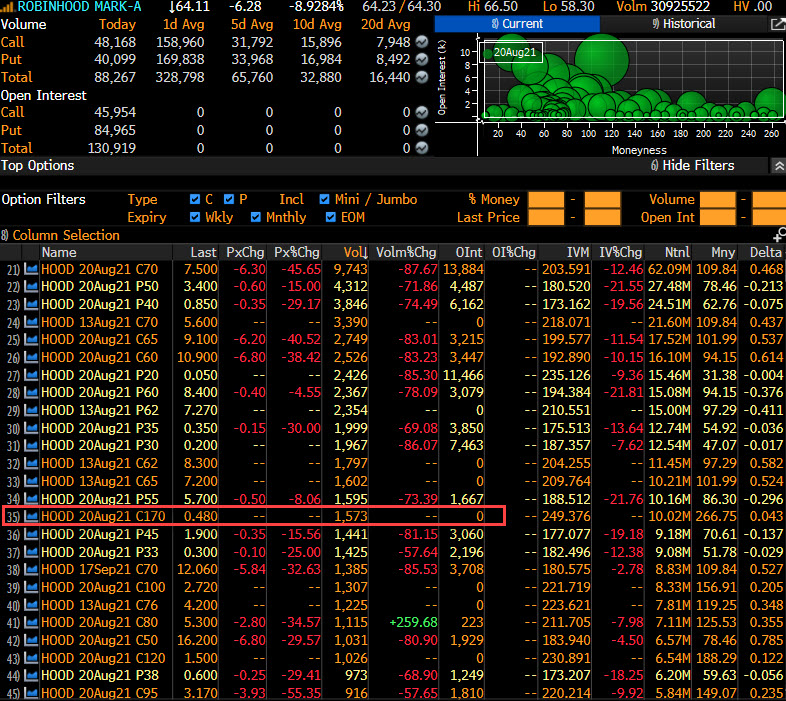Select row HOOD 20Aug21 C95
The image size is (786, 701).
[393, 693]
